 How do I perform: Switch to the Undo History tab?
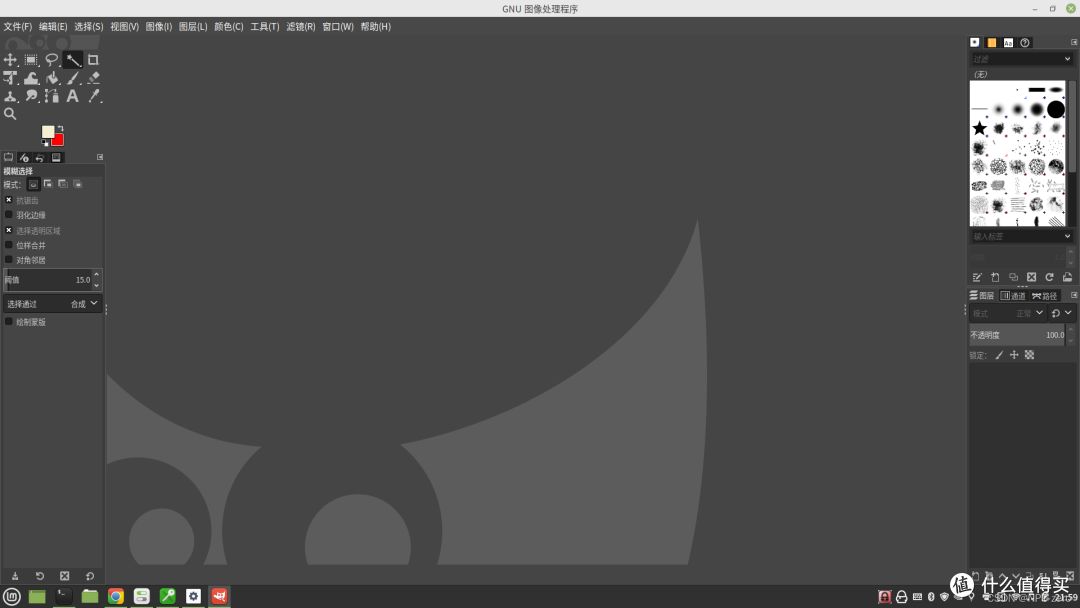(x=40, y=158)
